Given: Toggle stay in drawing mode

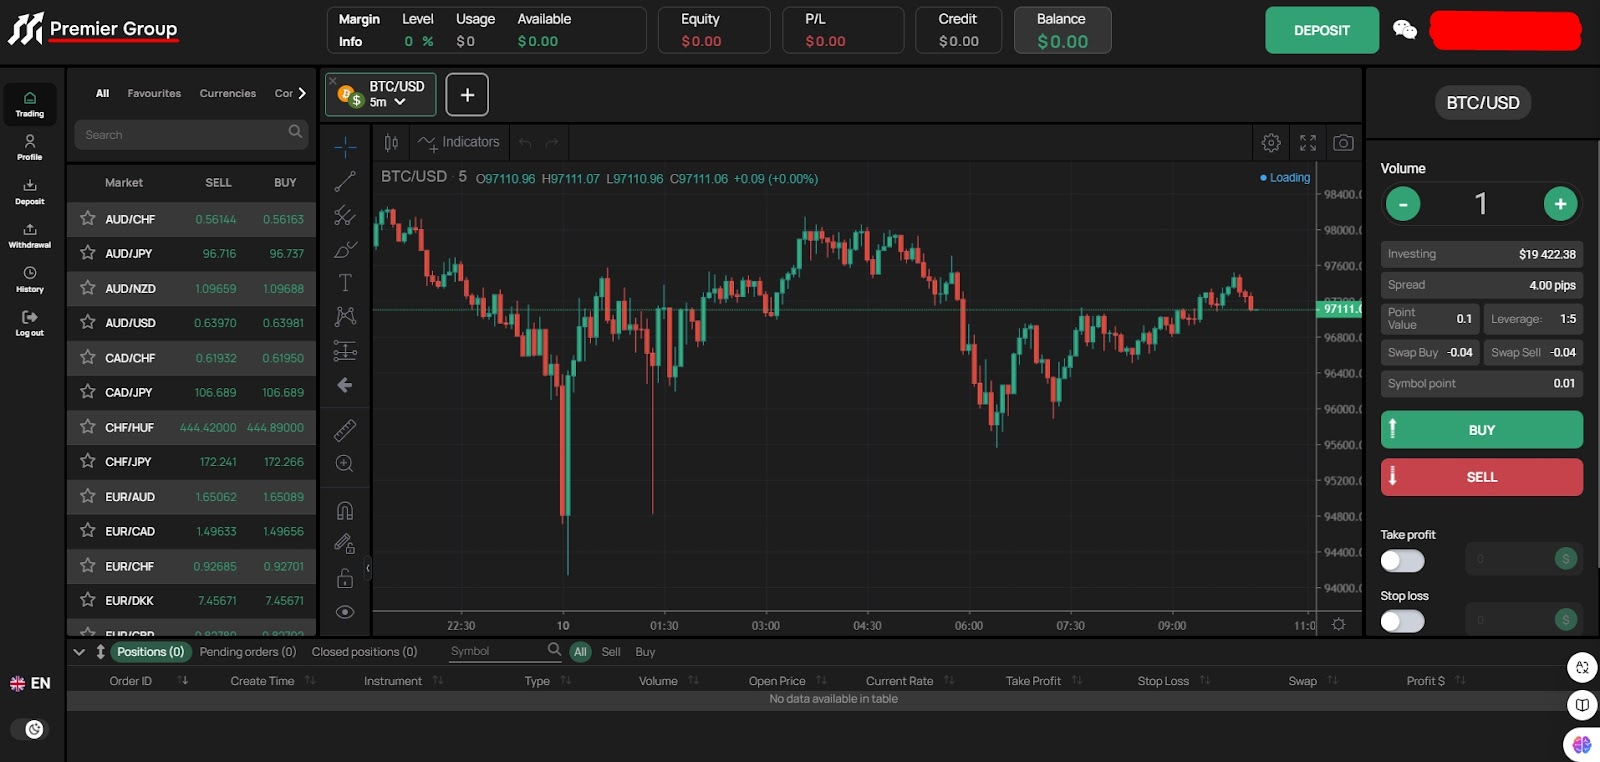Looking at the screenshot, I should coord(345,544).
